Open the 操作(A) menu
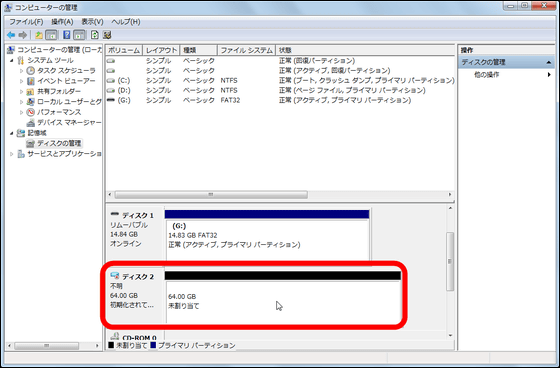This screenshot has height=368, width=560. (x=62, y=22)
